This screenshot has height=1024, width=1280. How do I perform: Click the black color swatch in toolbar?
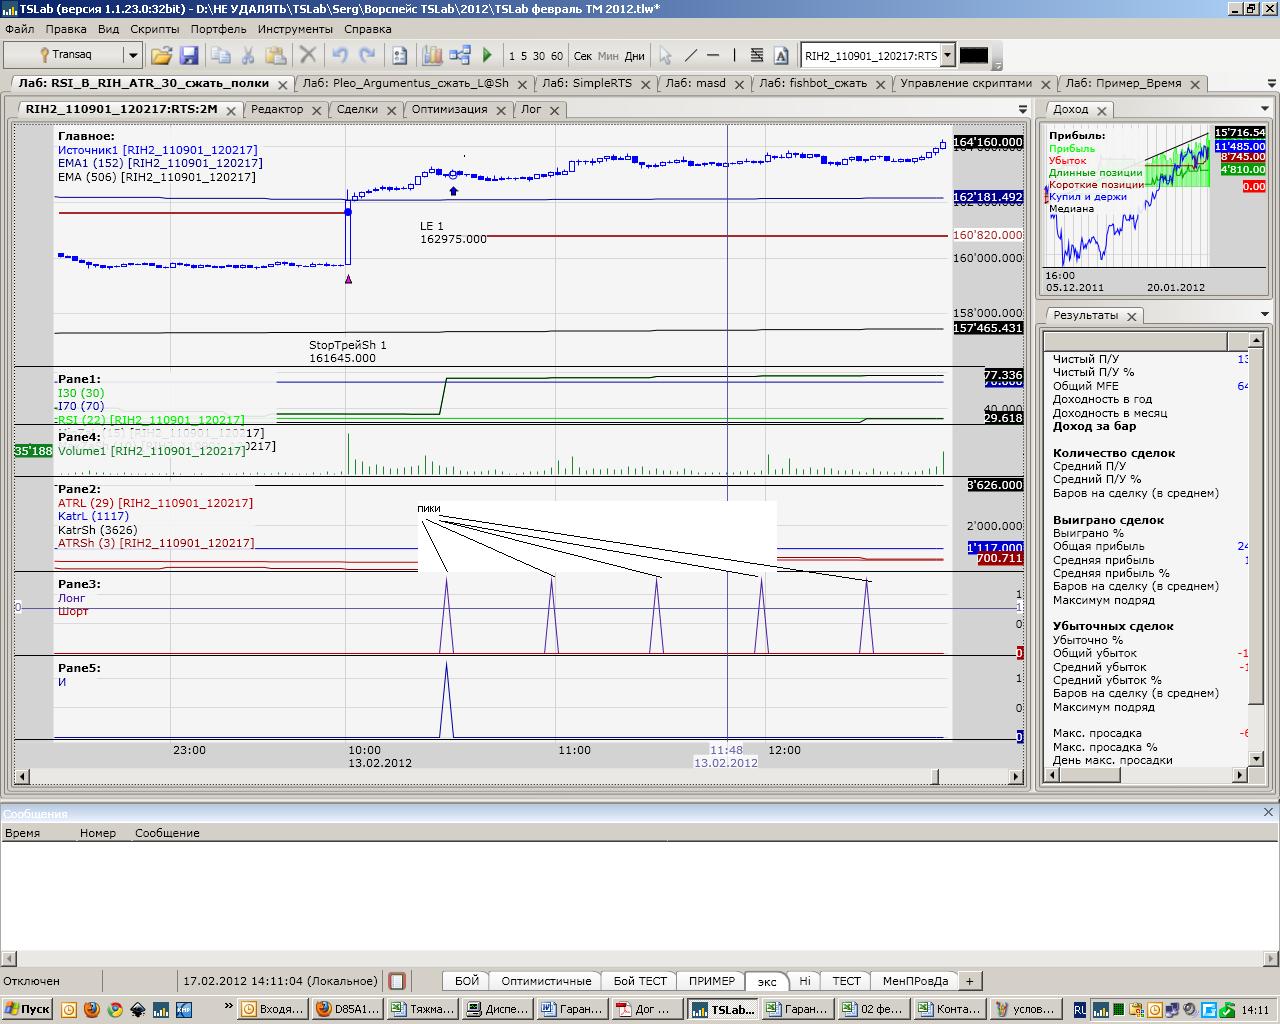(973, 56)
